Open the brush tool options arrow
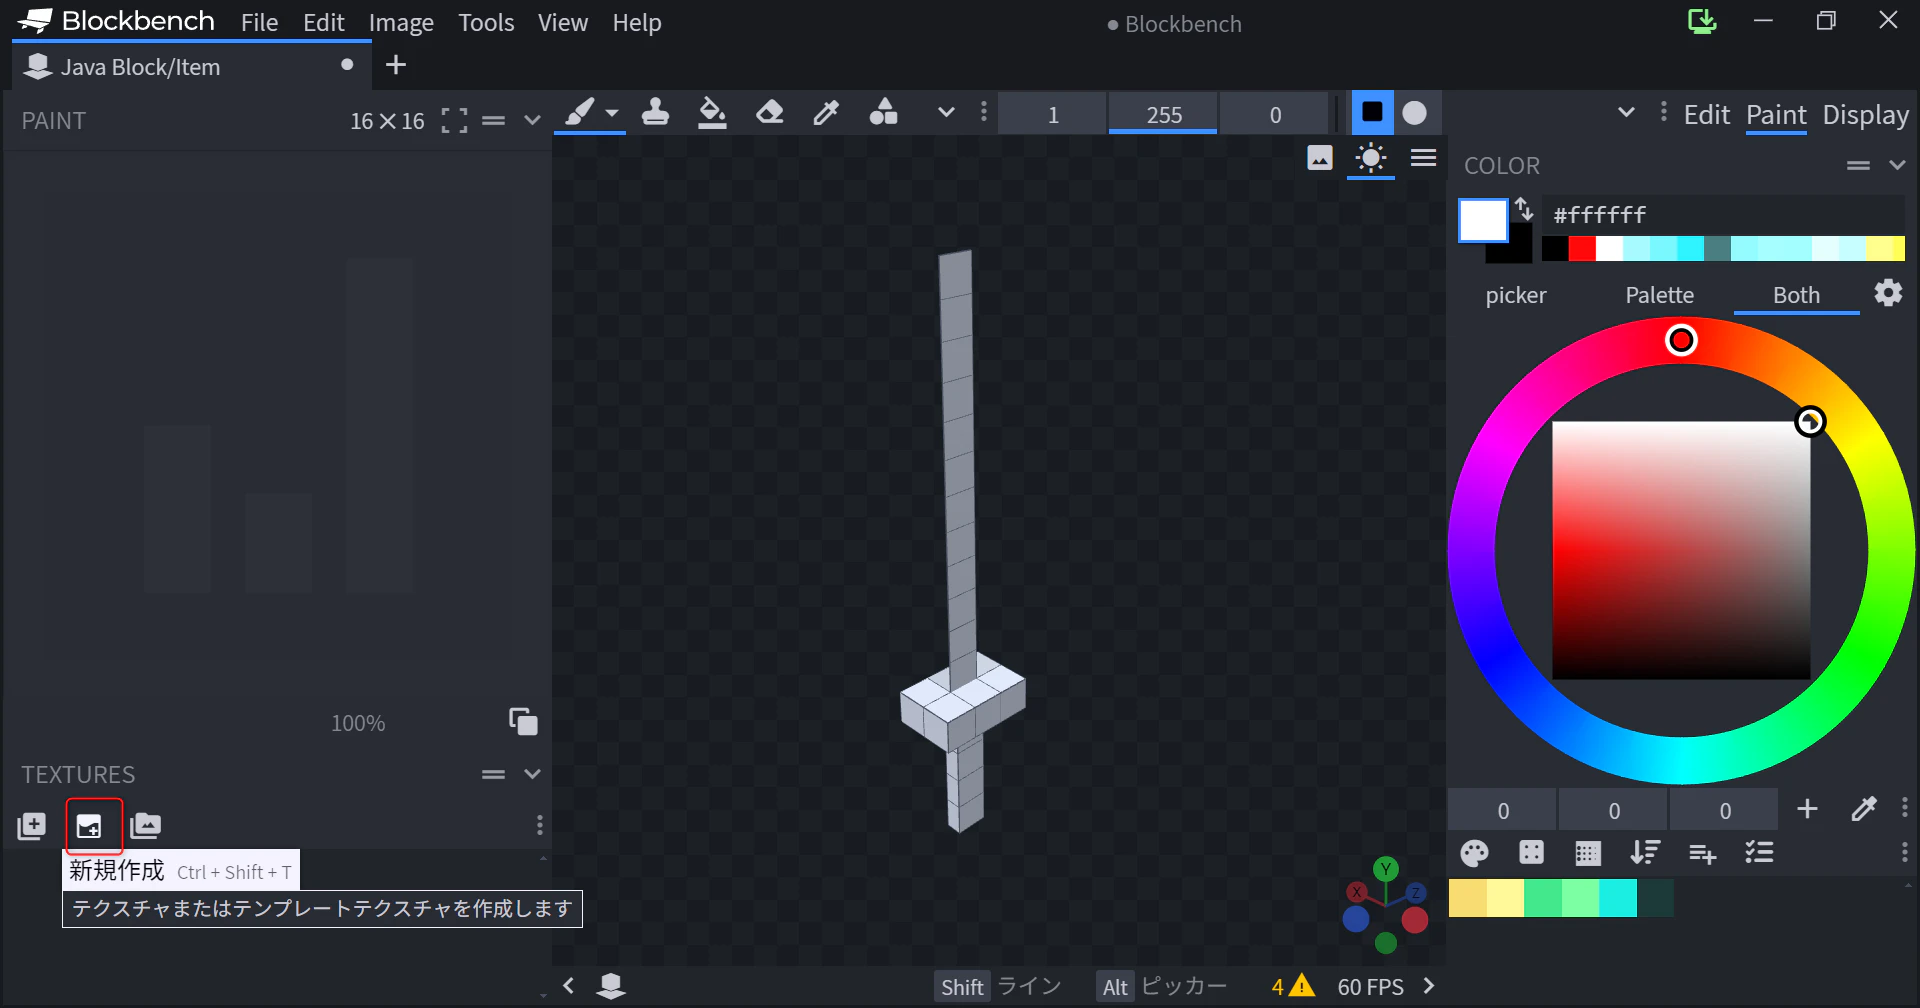This screenshot has height=1008, width=1920. click(x=612, y=113)
